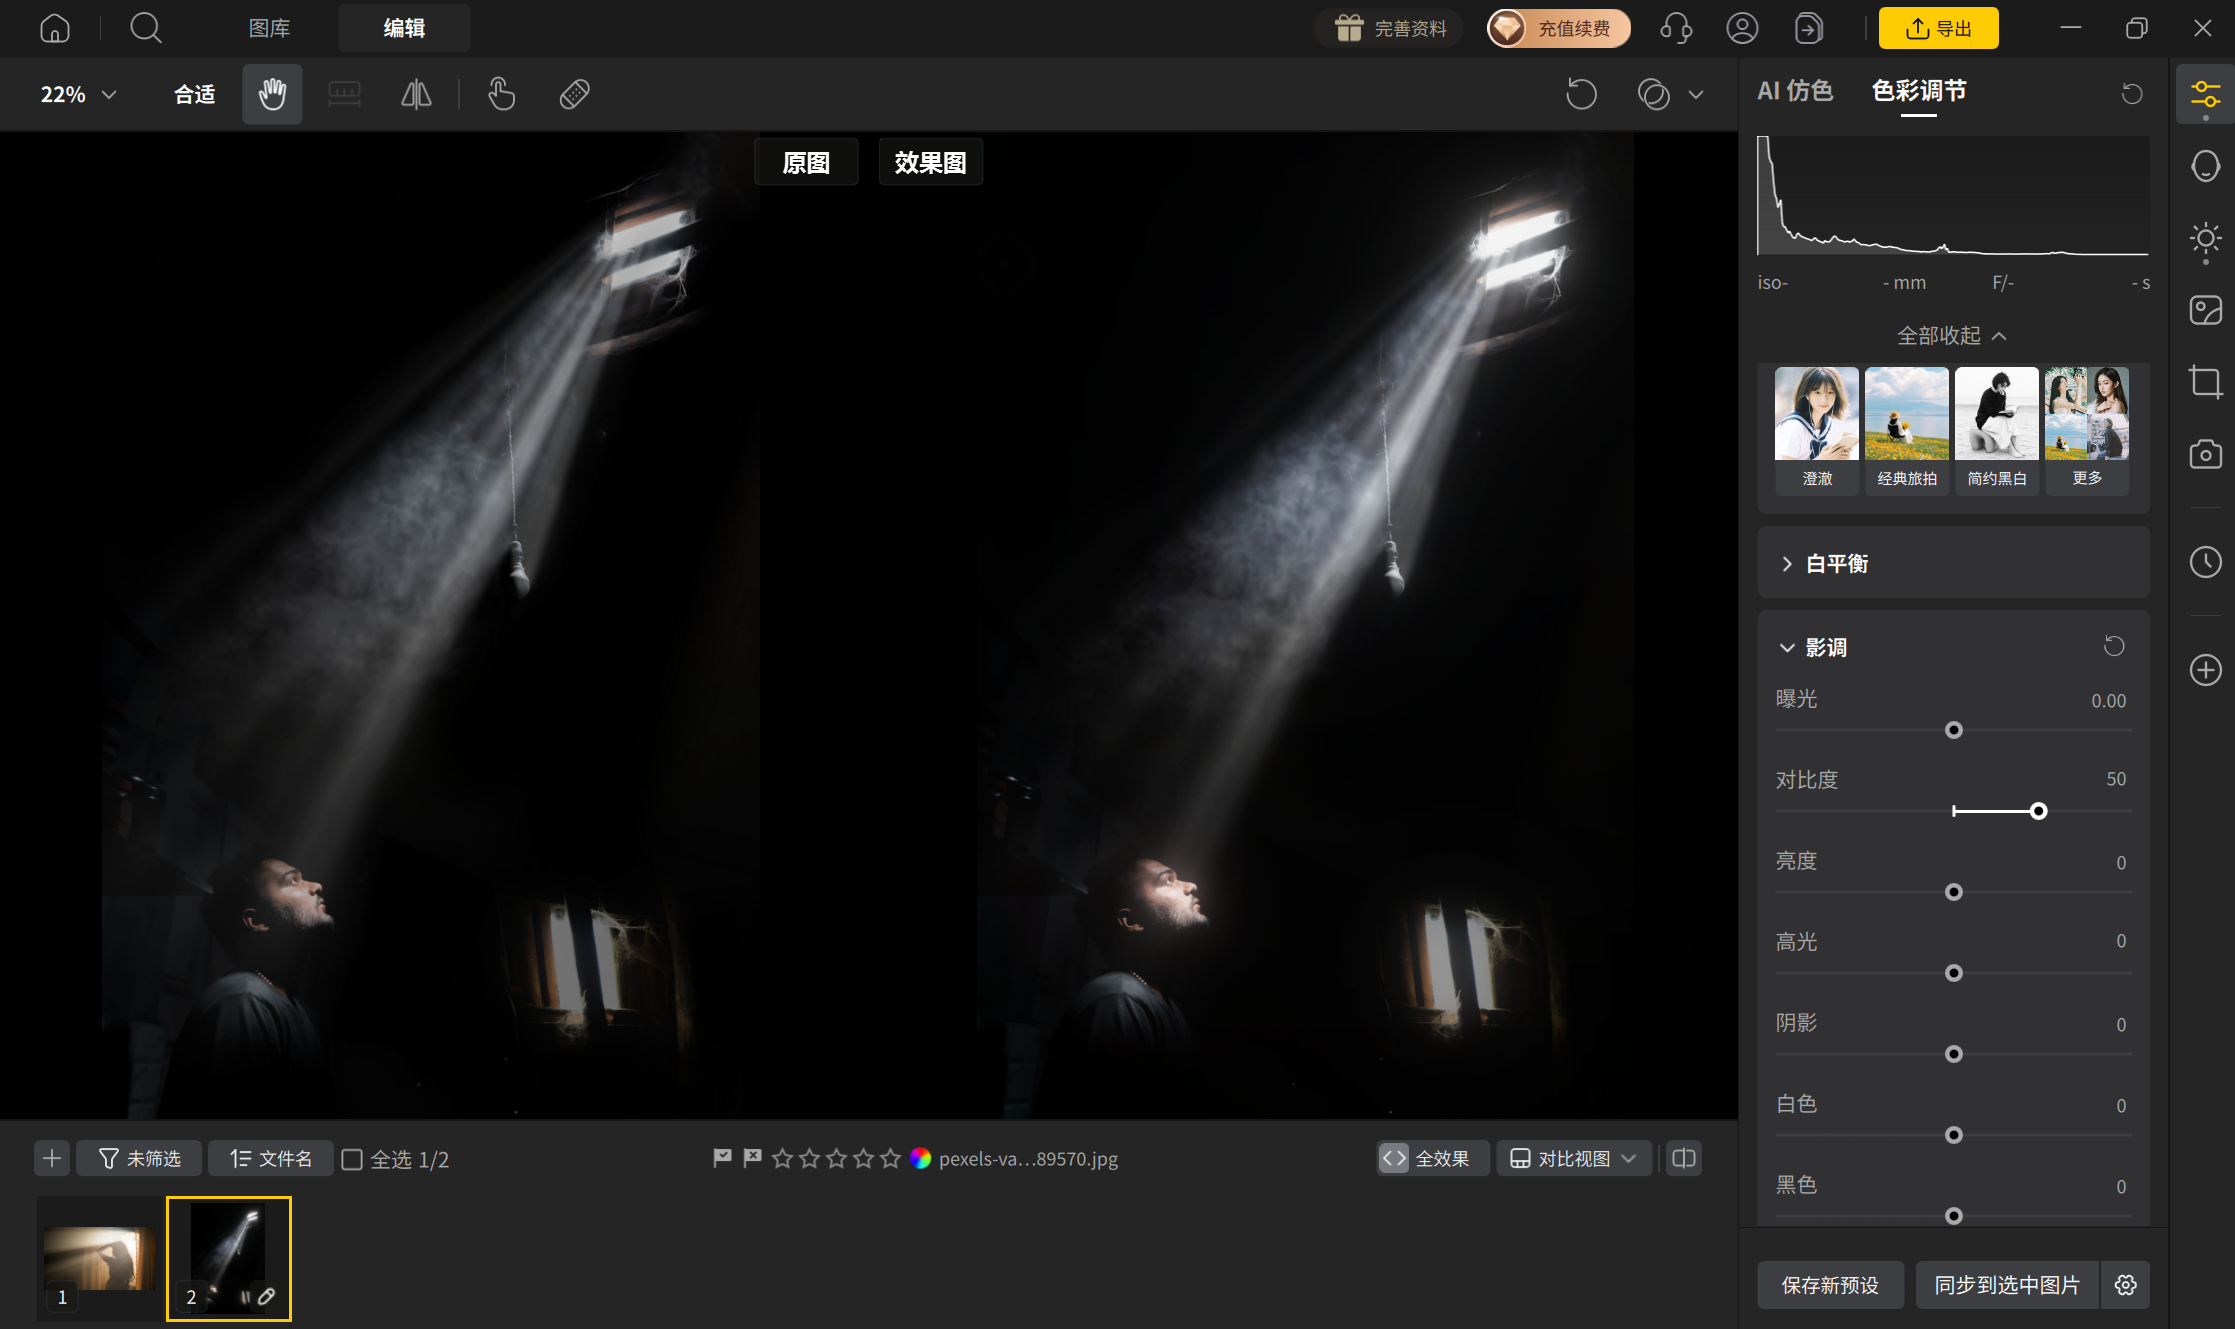The height and width of the screenshot is (1329, 2235).
Task: Toggle the split compare panel icon
Action: point(1684,1159)
